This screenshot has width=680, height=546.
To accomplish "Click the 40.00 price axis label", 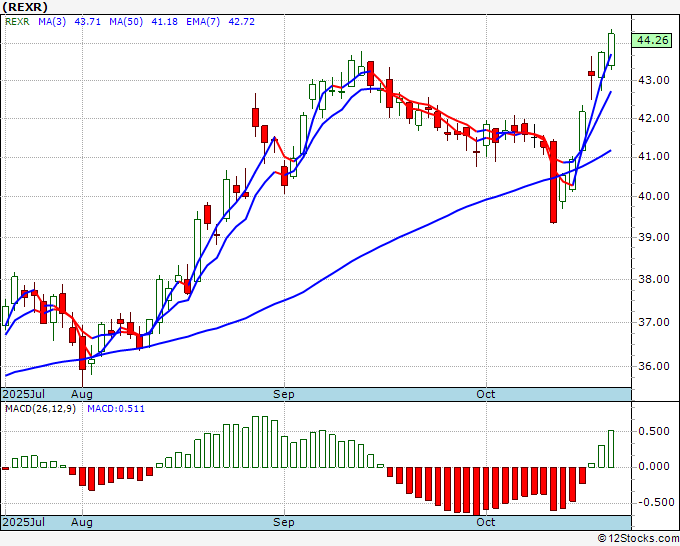I will (654, 196).
